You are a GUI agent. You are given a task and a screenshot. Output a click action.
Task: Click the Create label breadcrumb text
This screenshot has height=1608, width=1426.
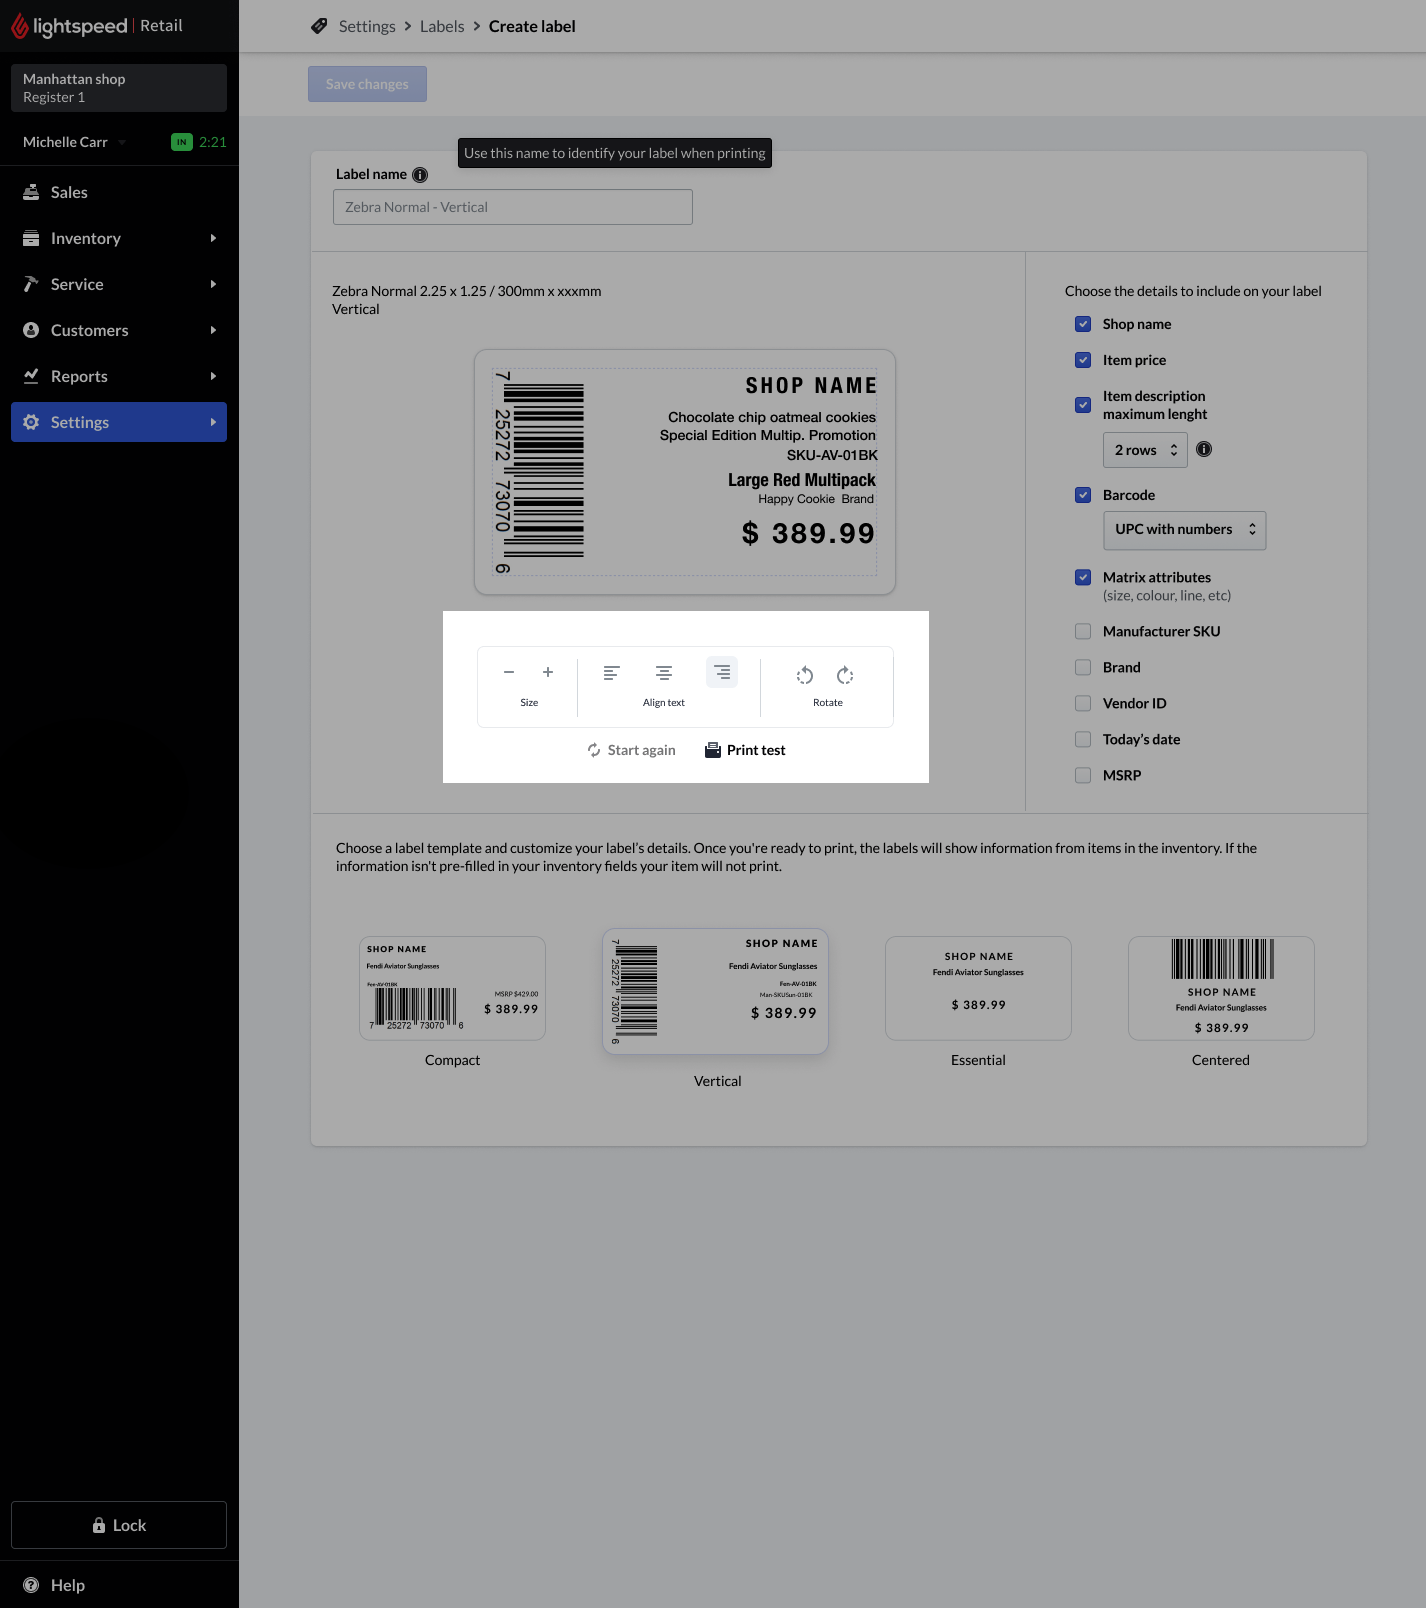532,26
